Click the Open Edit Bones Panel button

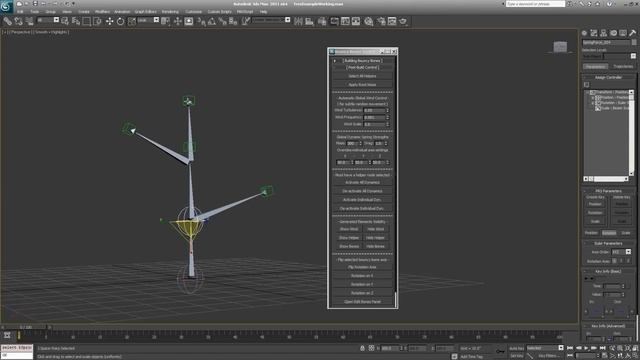coord(362,302)
